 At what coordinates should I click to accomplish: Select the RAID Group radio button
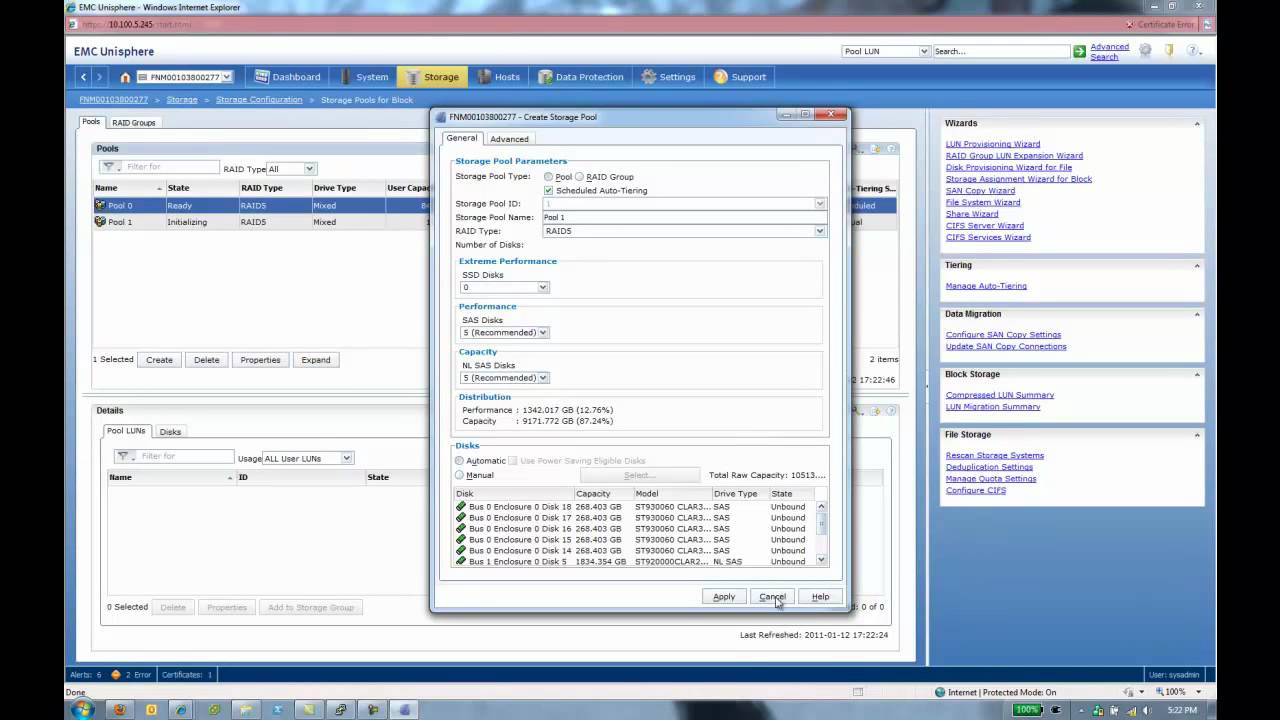point(579,177)
